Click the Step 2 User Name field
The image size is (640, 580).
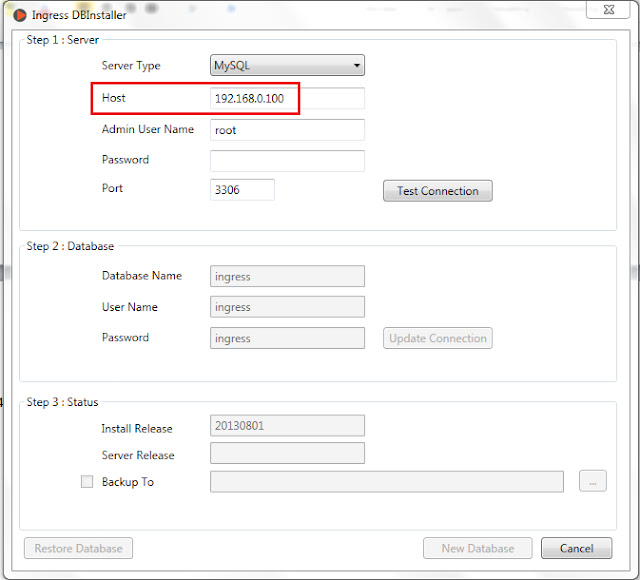pos(287,307)
